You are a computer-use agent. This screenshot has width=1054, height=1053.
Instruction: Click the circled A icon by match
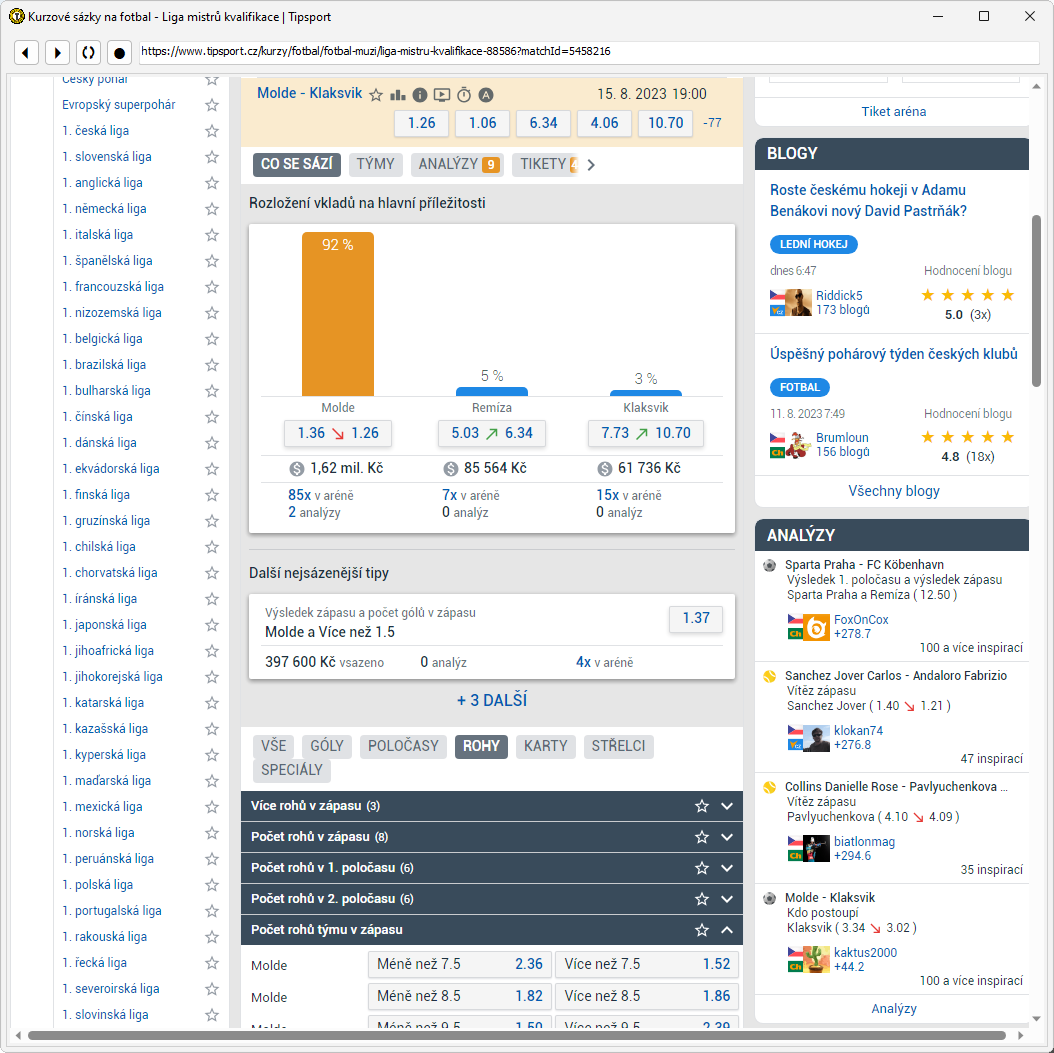click(x=486, y=95)
